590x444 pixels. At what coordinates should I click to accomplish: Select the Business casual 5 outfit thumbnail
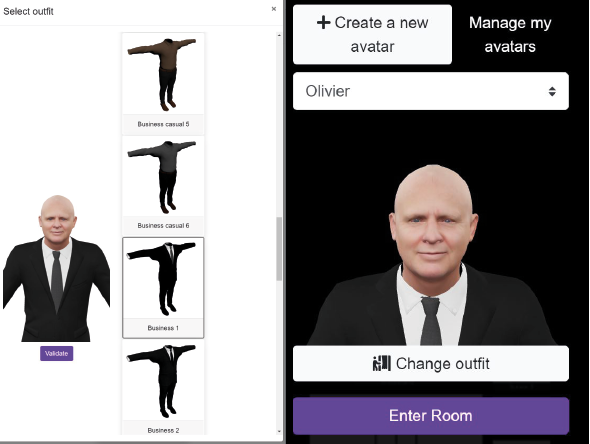(x=163, y=84)
